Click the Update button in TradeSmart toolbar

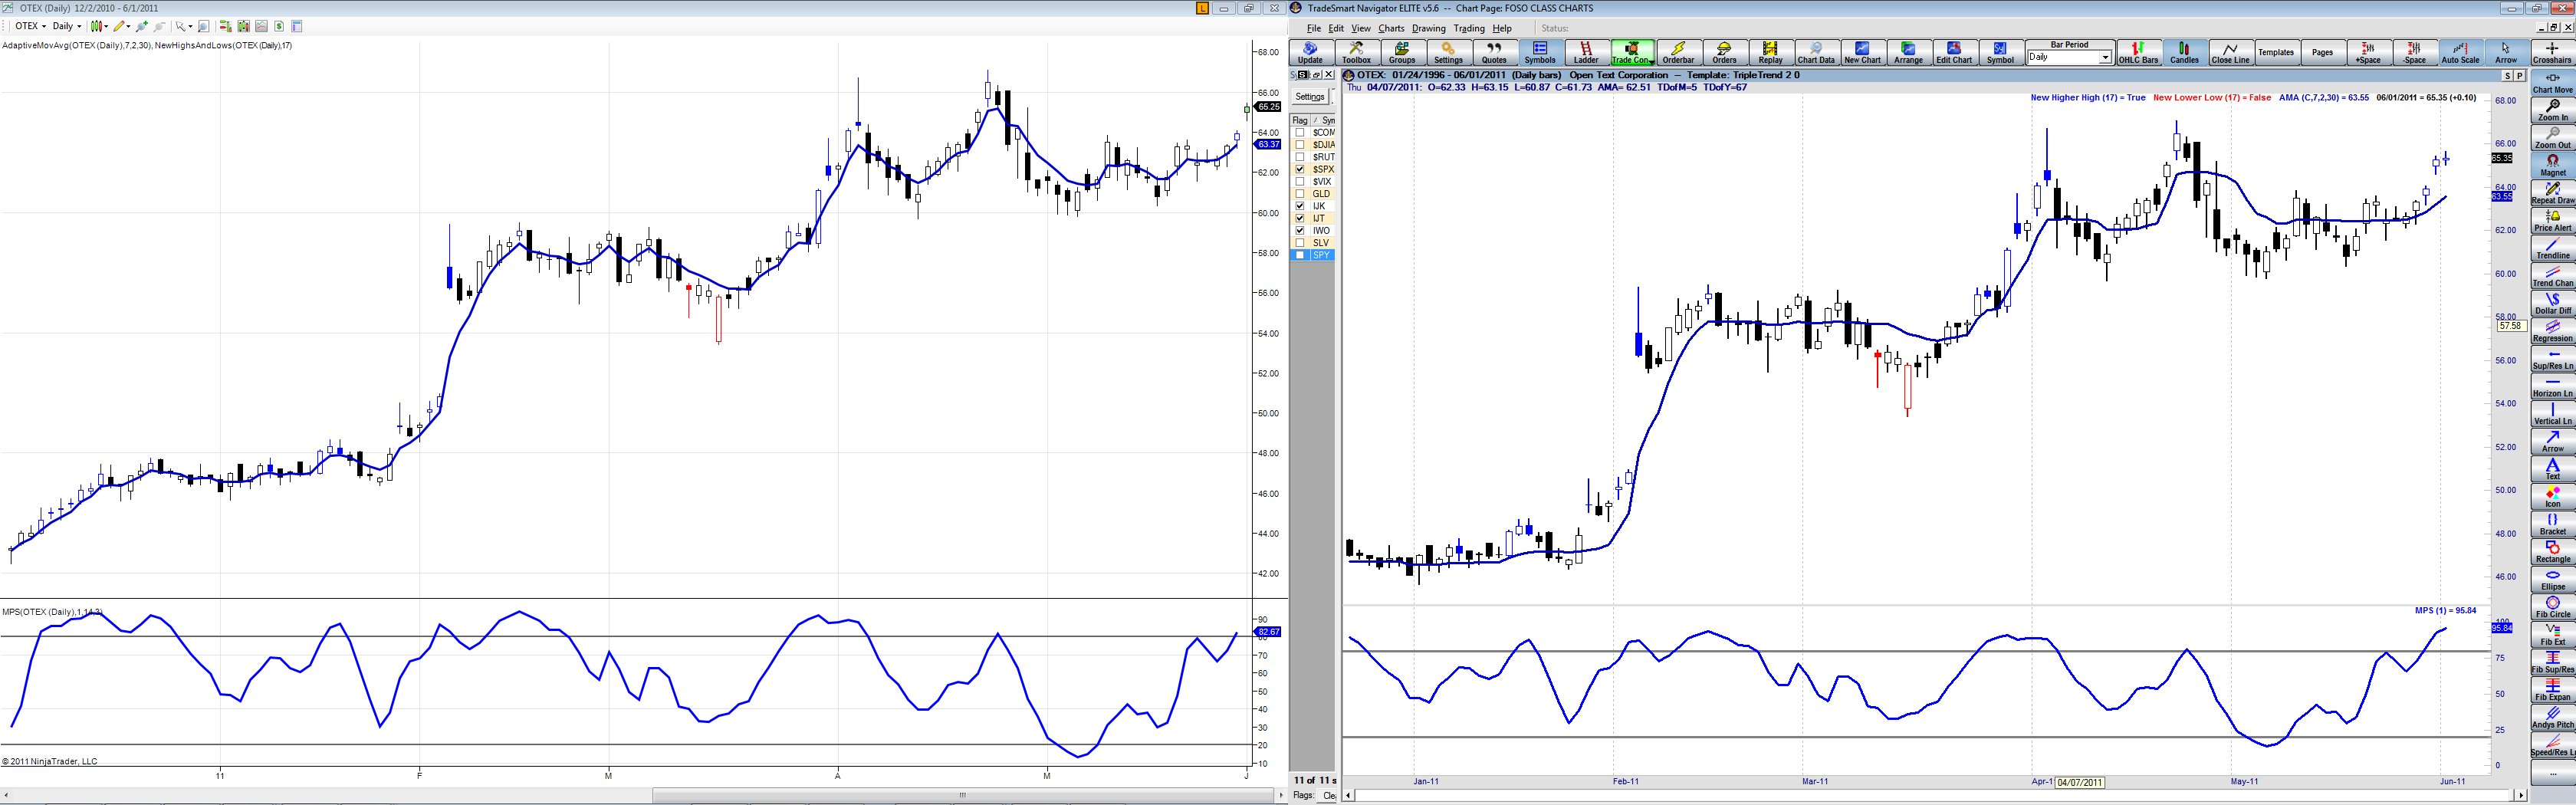click(1310, 53)
